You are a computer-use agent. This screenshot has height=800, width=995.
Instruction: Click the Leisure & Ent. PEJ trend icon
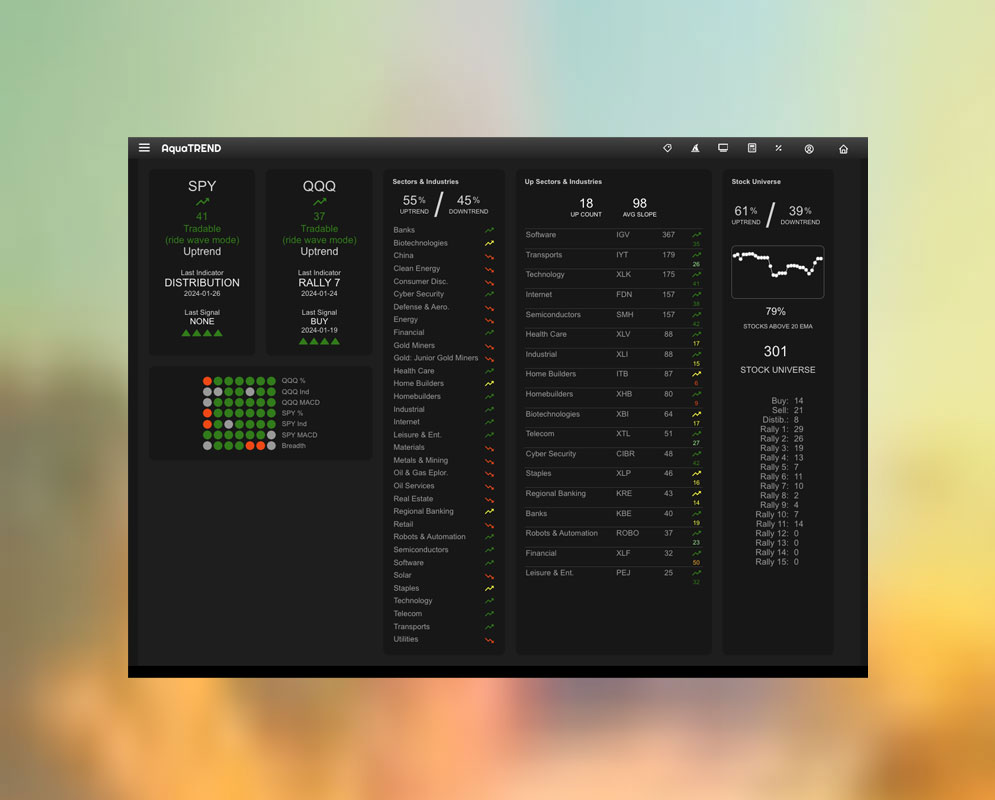(696, 573)
